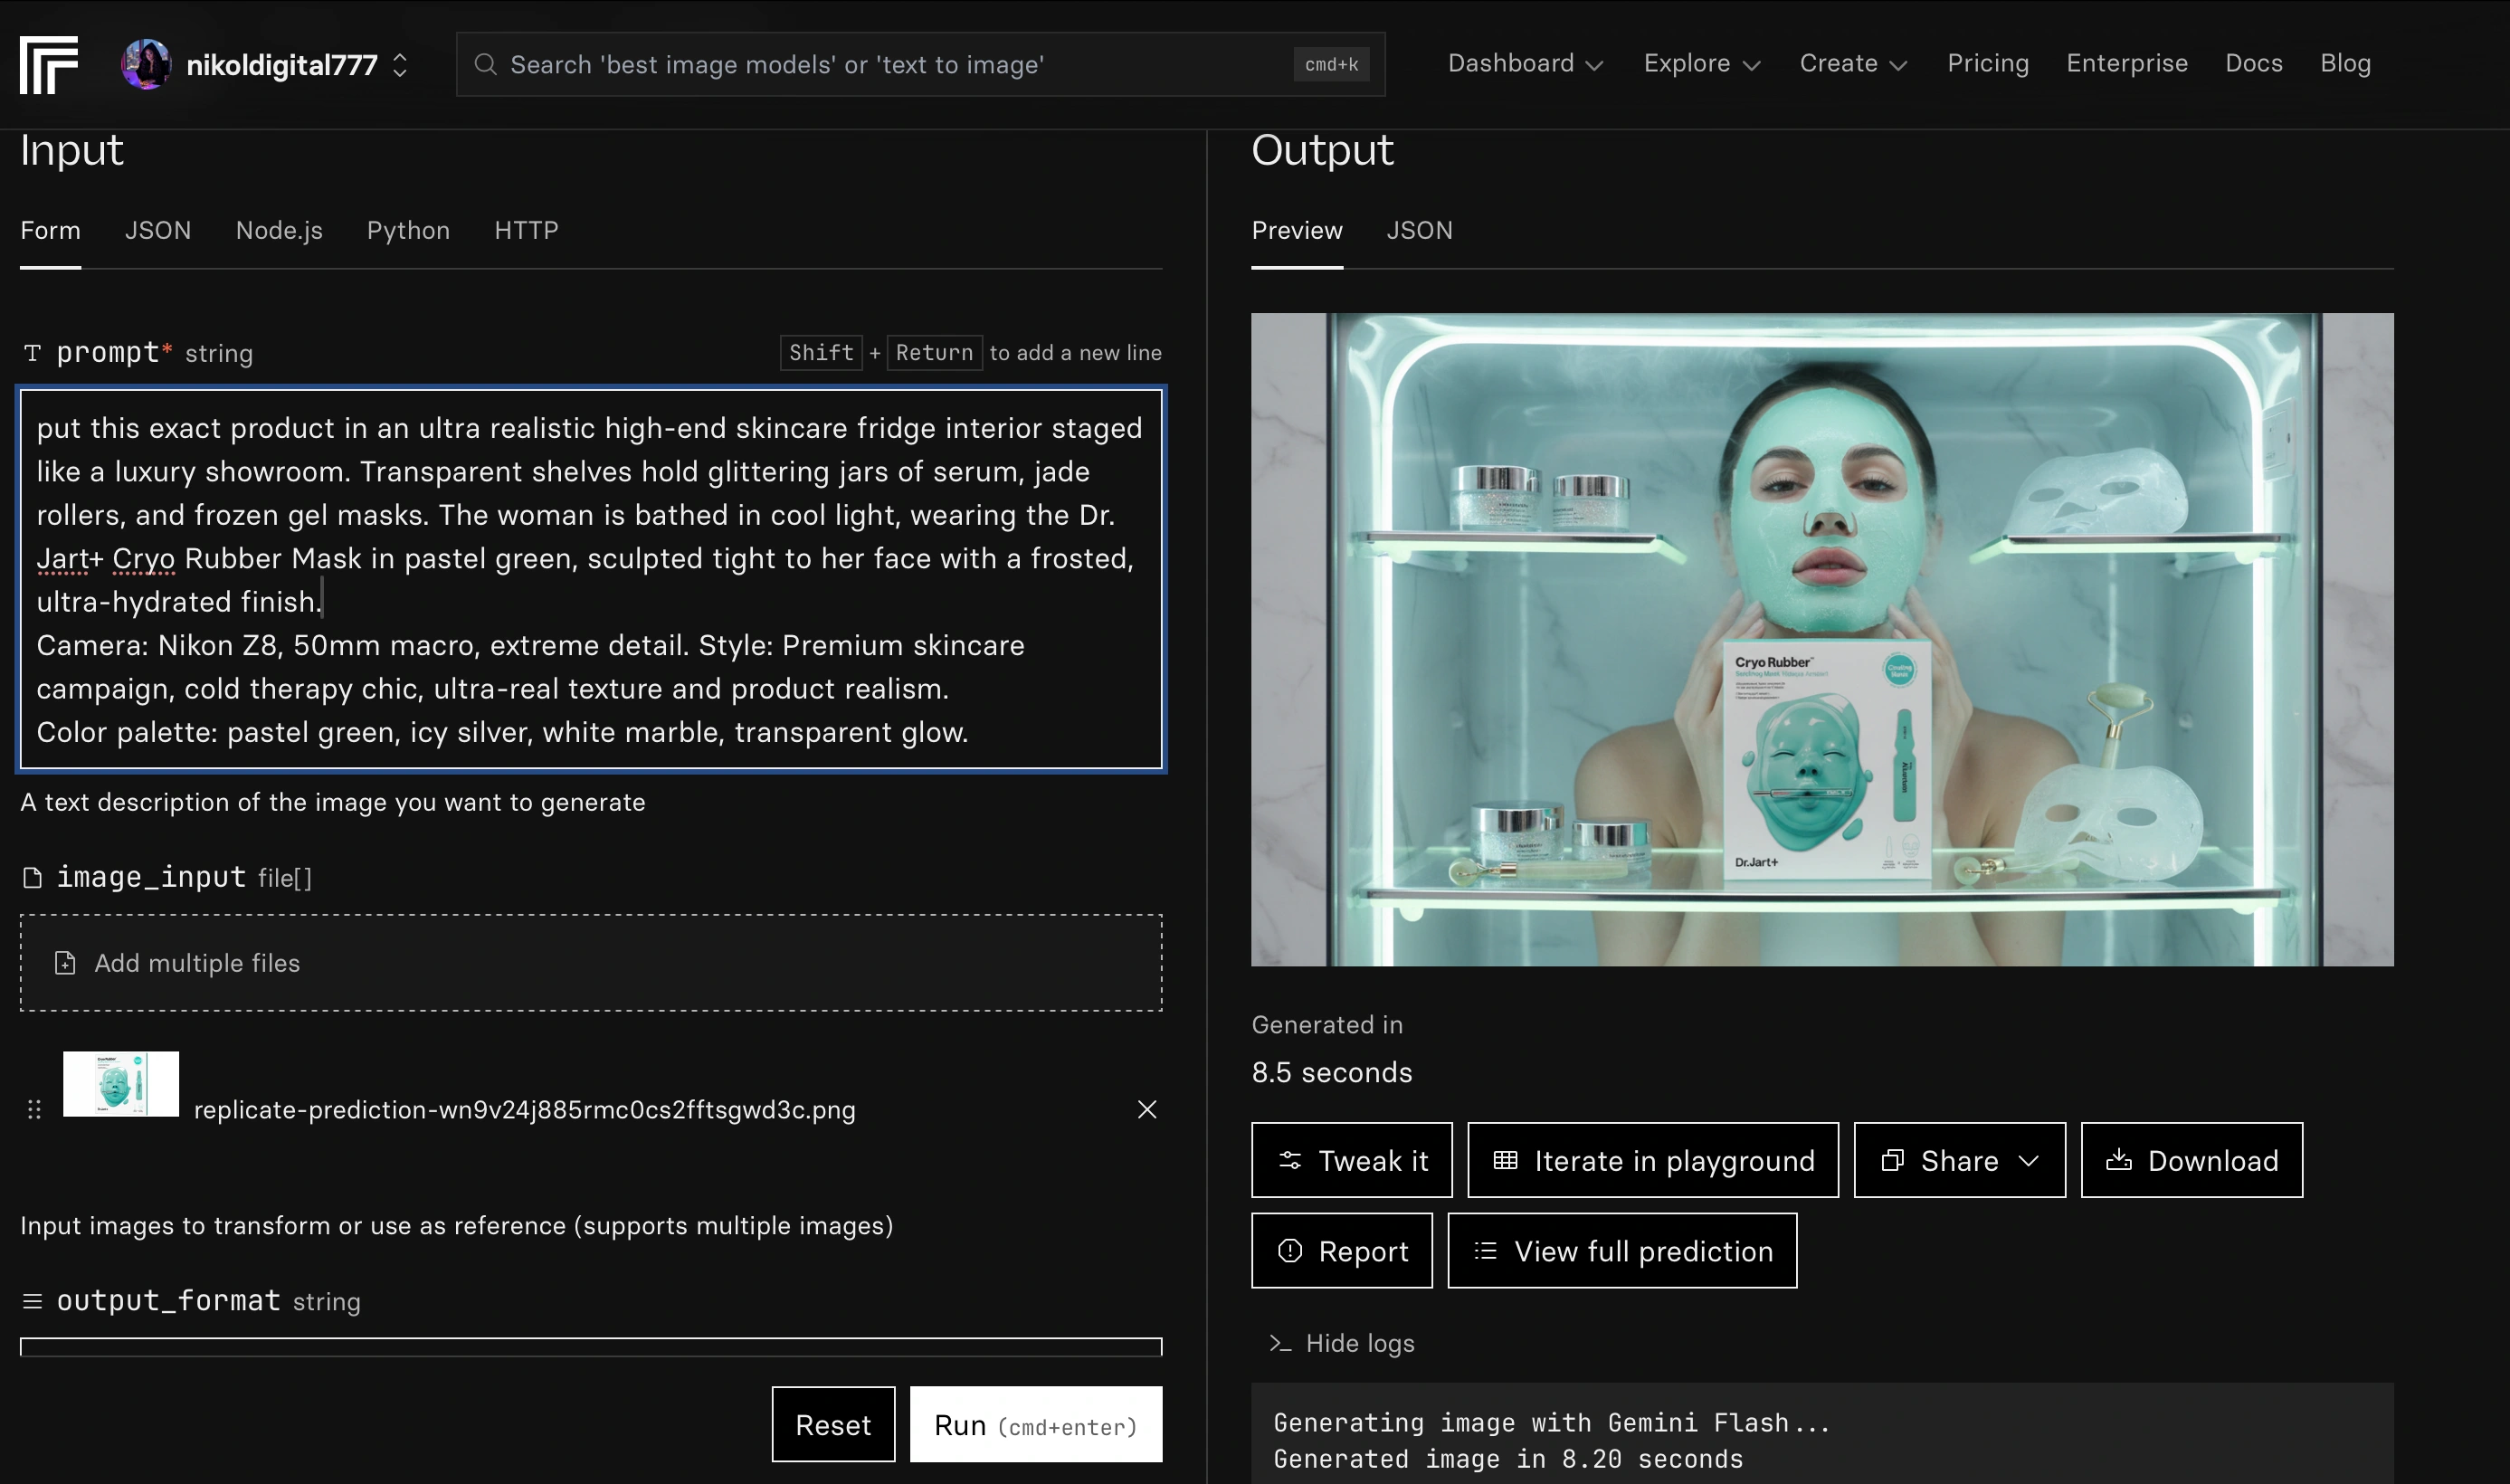Open the output_format dropdown

[x=591, y=1347]
